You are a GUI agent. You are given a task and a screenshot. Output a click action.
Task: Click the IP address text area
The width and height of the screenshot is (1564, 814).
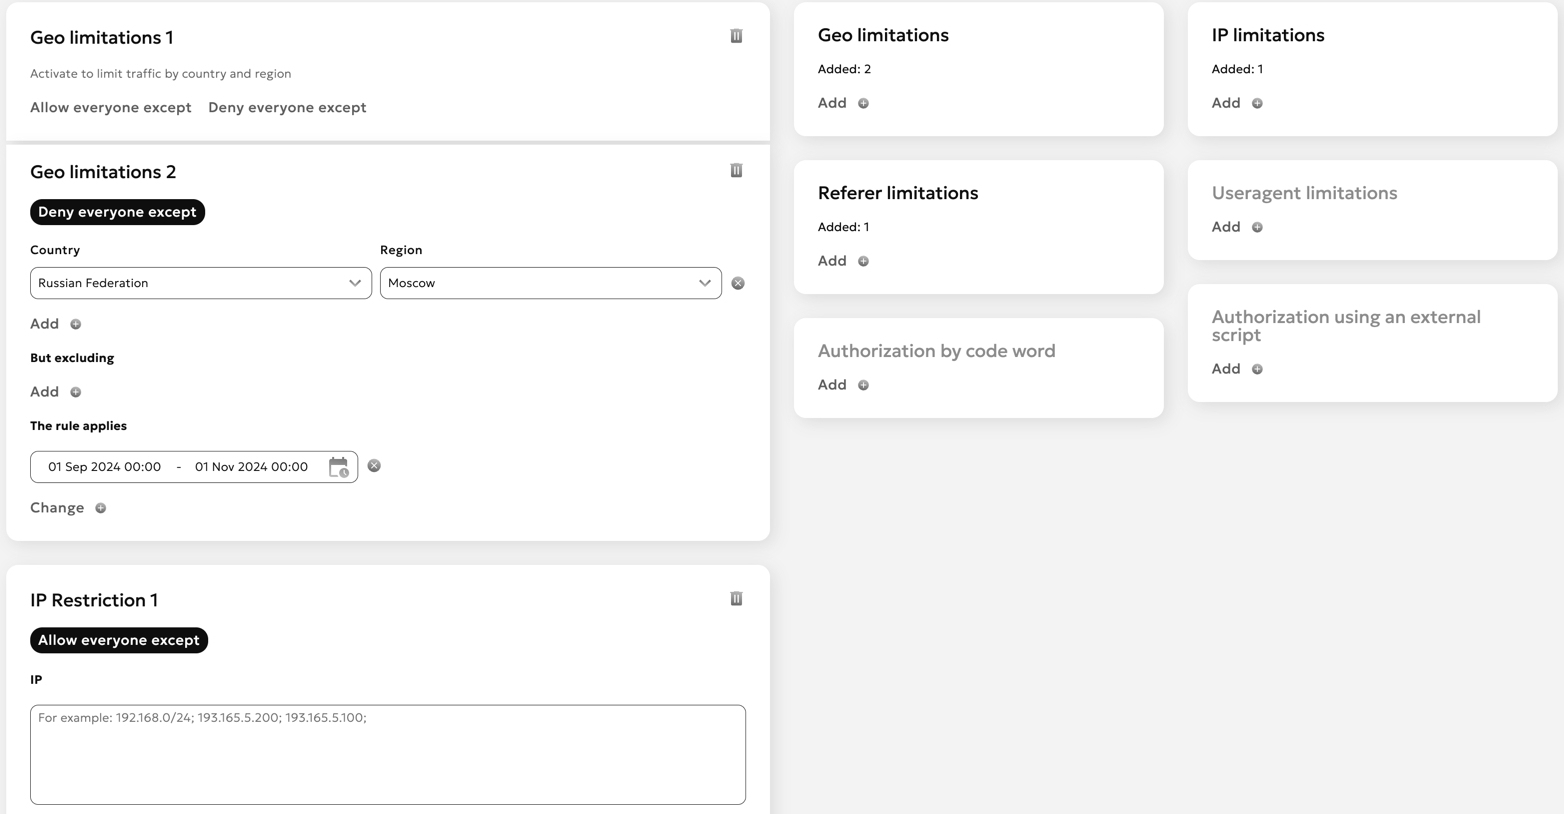387,754
